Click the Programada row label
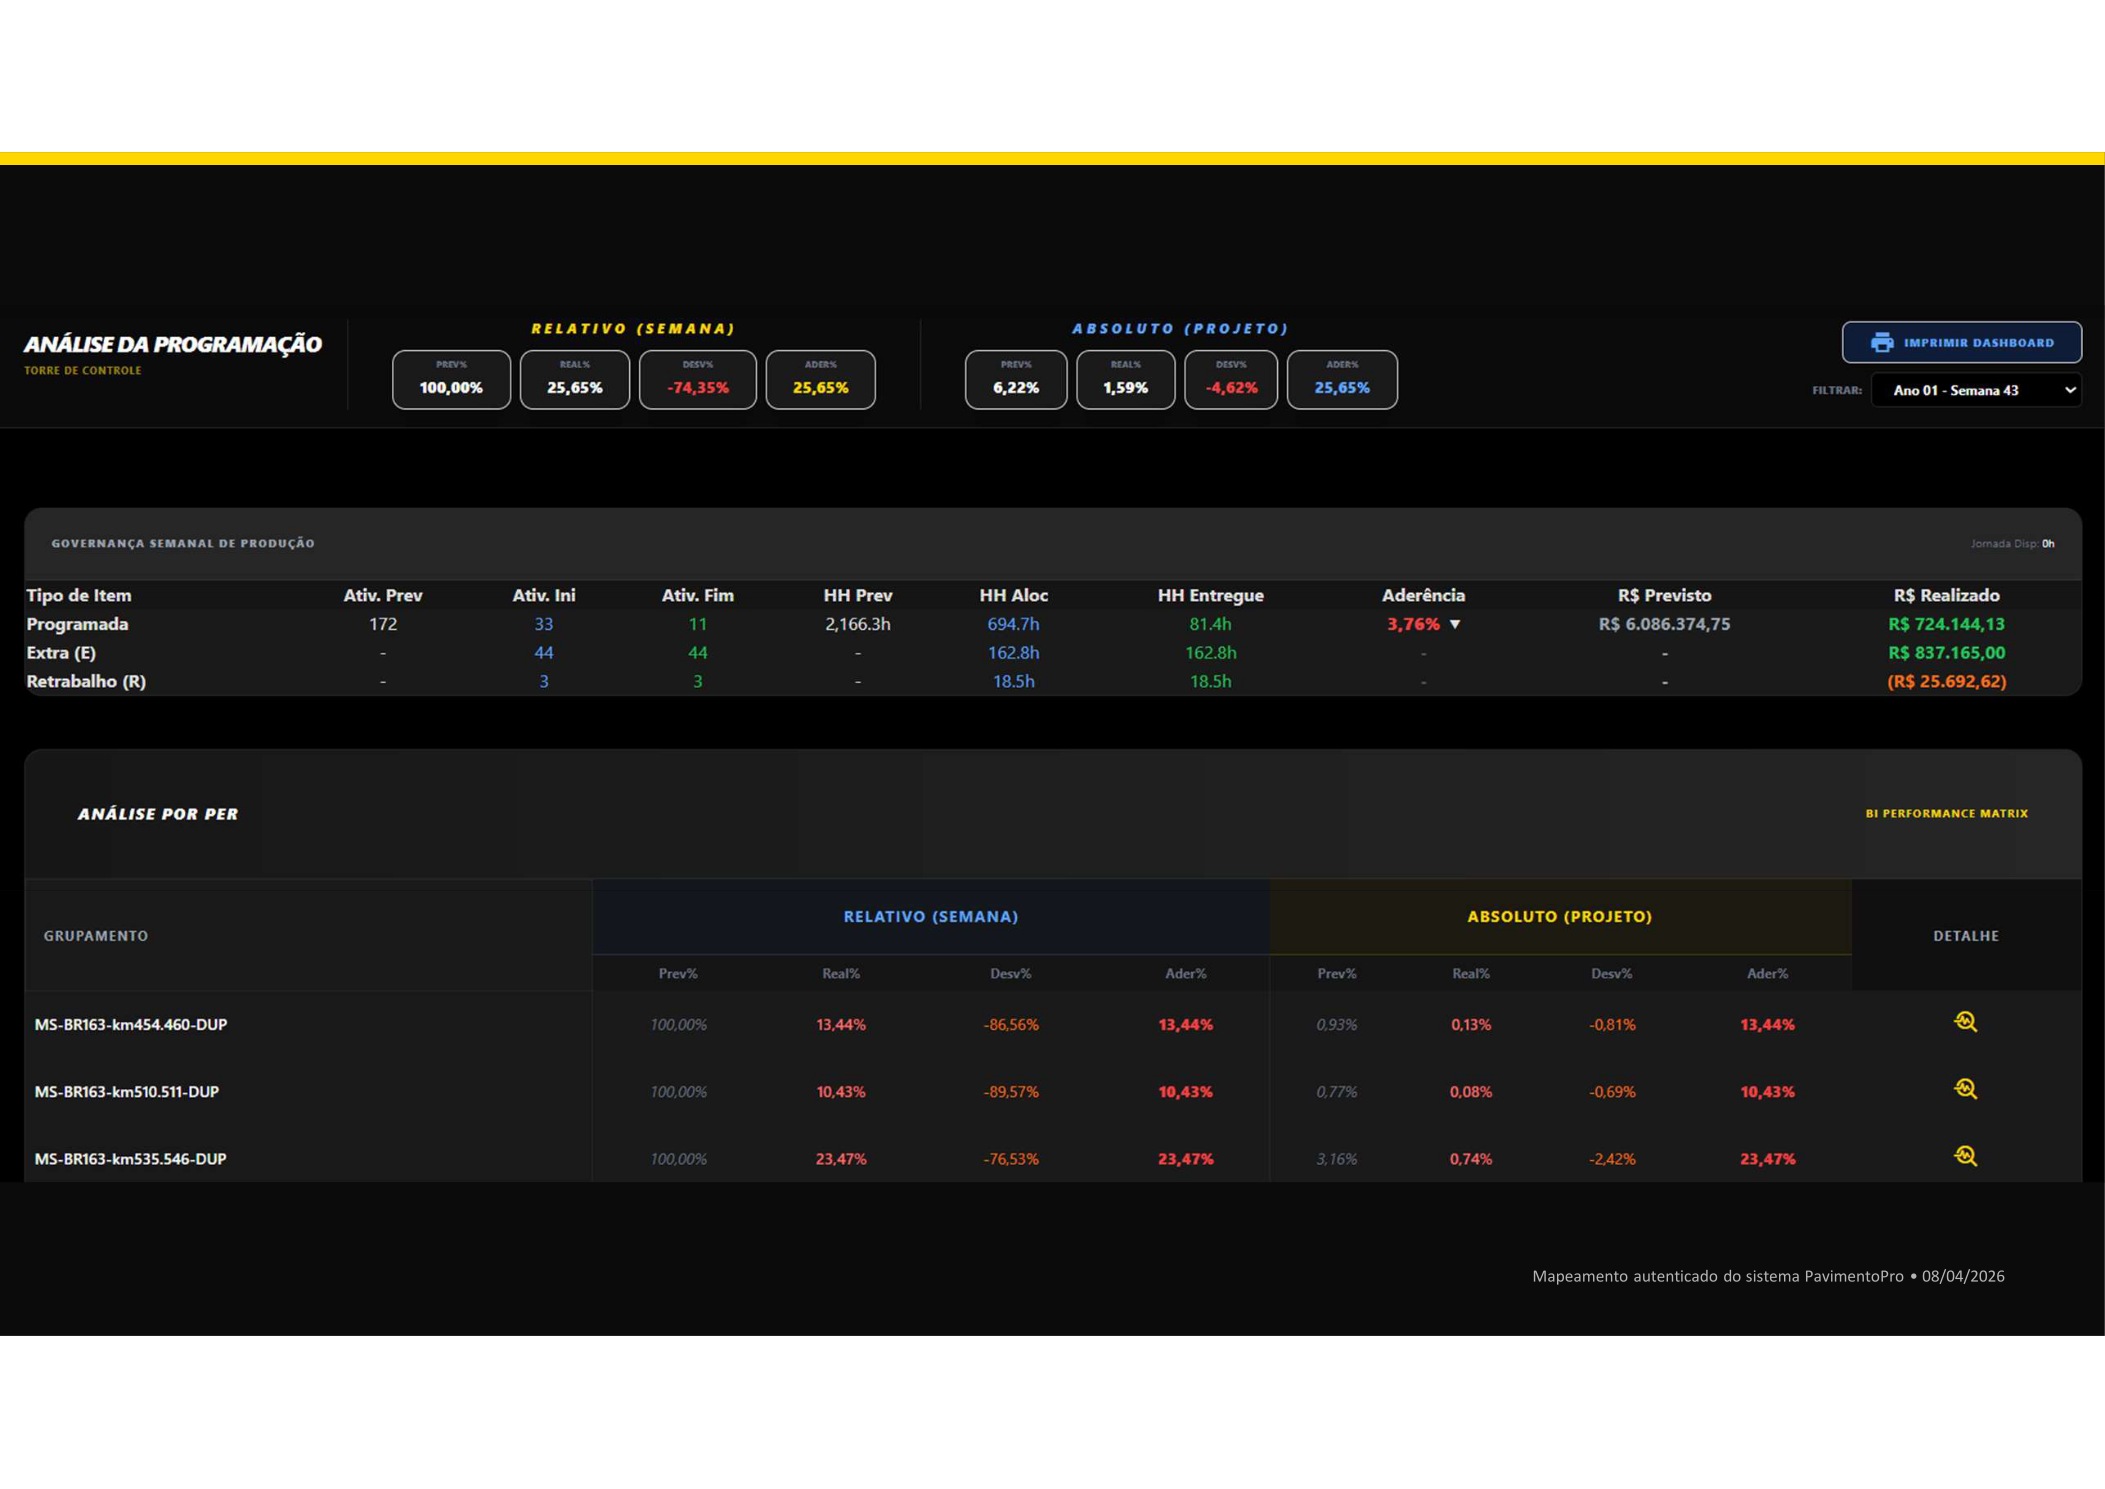This screenshot has width=2105, height=1489. (x=77, y=624)
